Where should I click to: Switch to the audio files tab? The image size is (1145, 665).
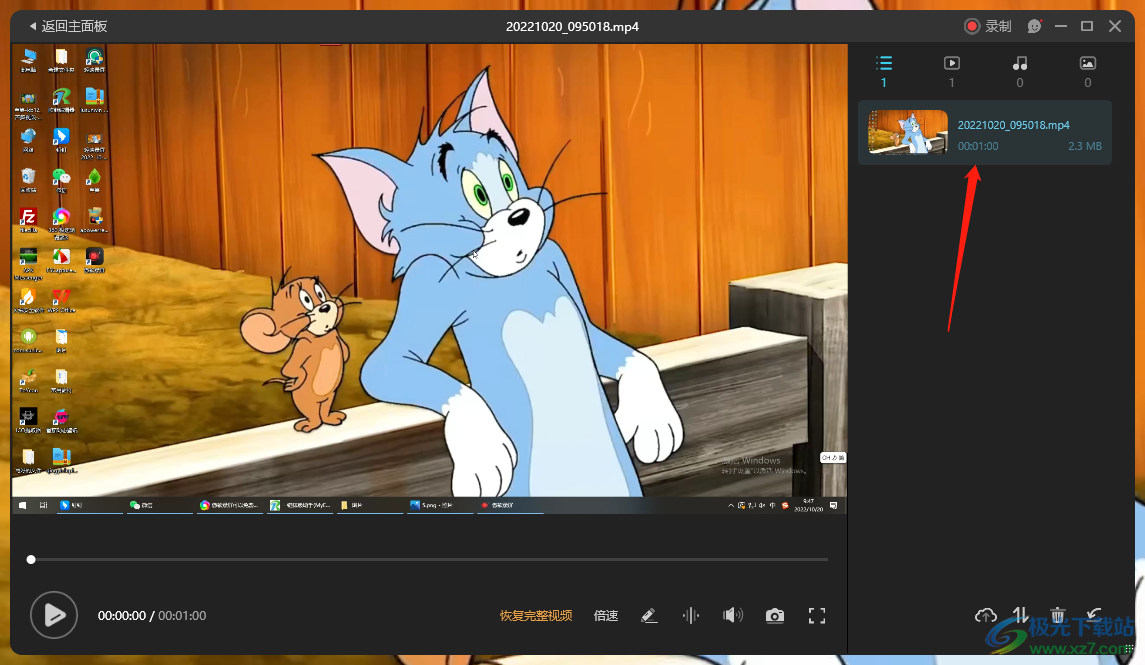point(1020,71)
